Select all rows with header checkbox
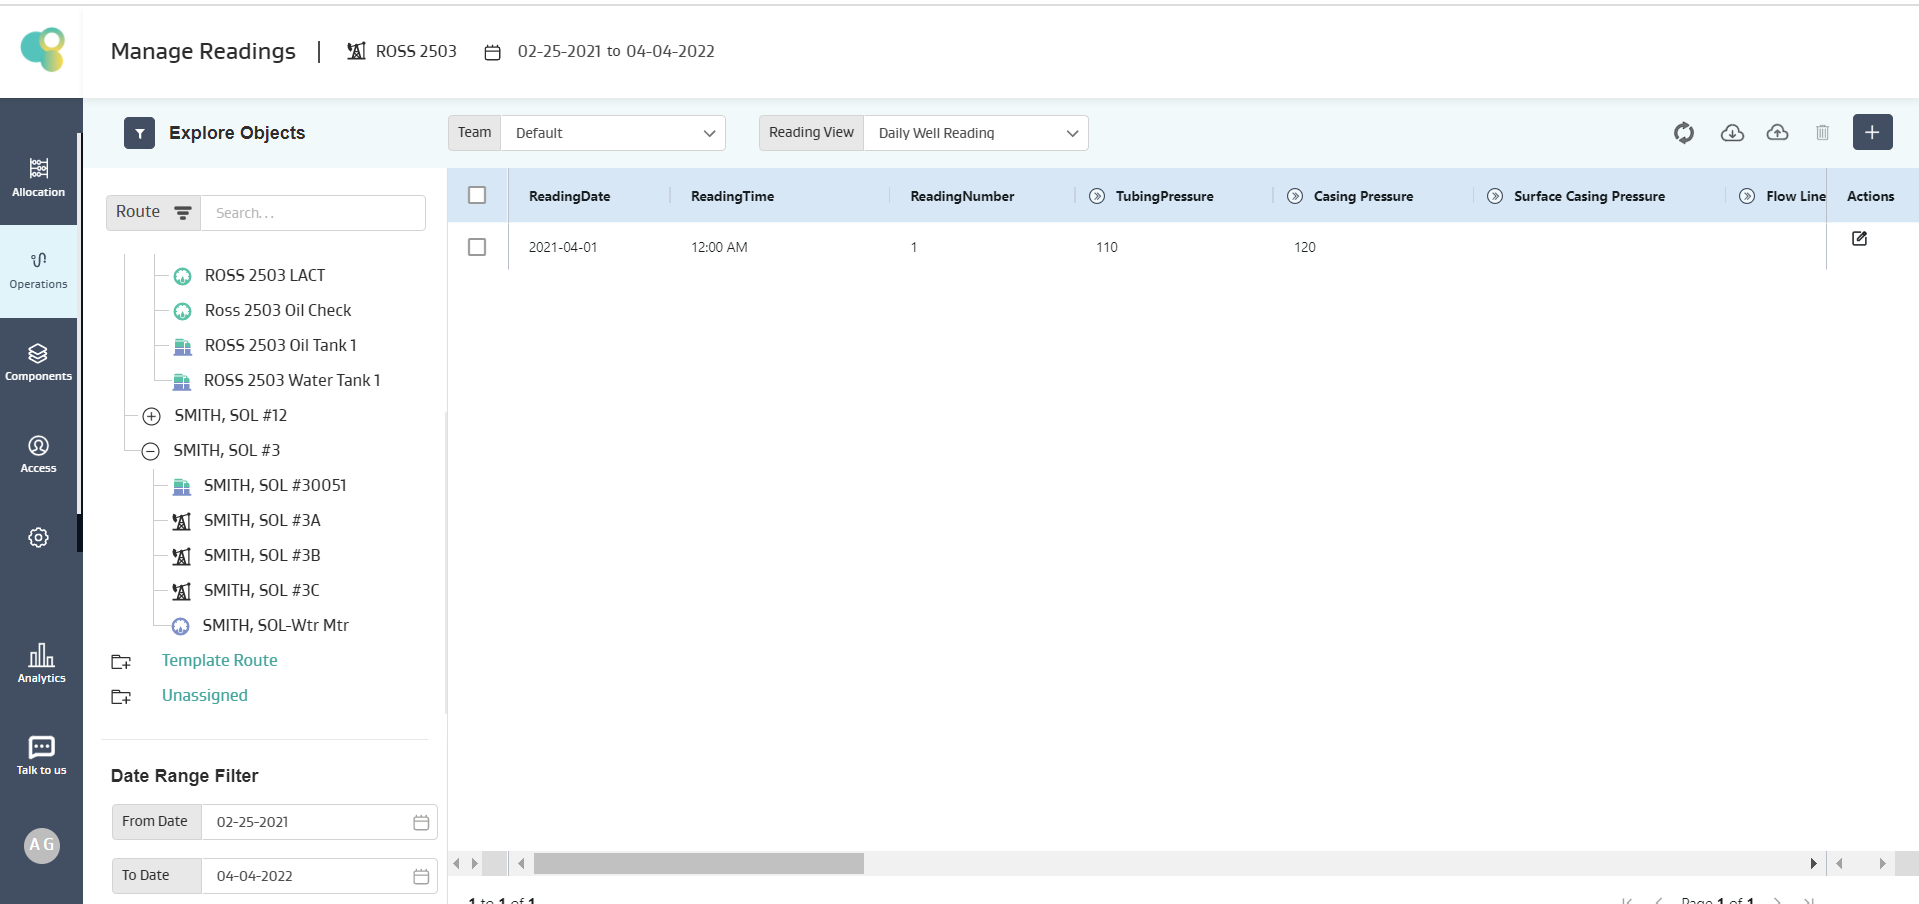Viewport: 1919px width, 904px height. (x=477, y=196)
